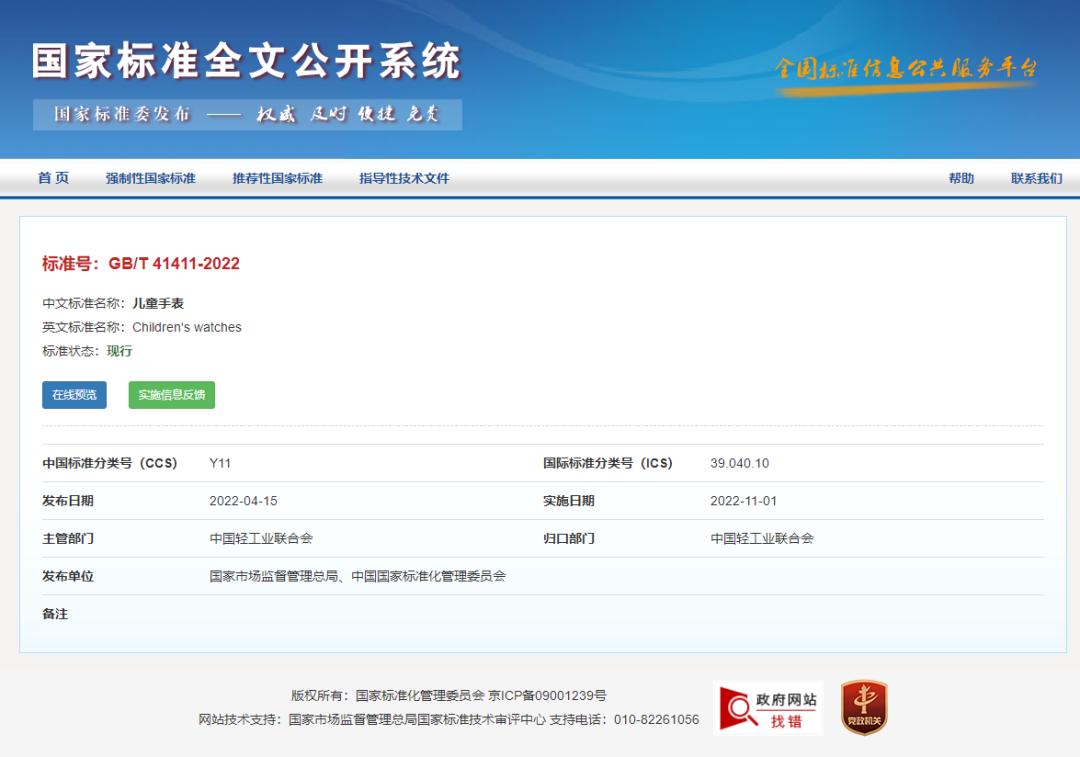
Task: Click the 国家标准委发布 slogan strip
Action: 247,114
